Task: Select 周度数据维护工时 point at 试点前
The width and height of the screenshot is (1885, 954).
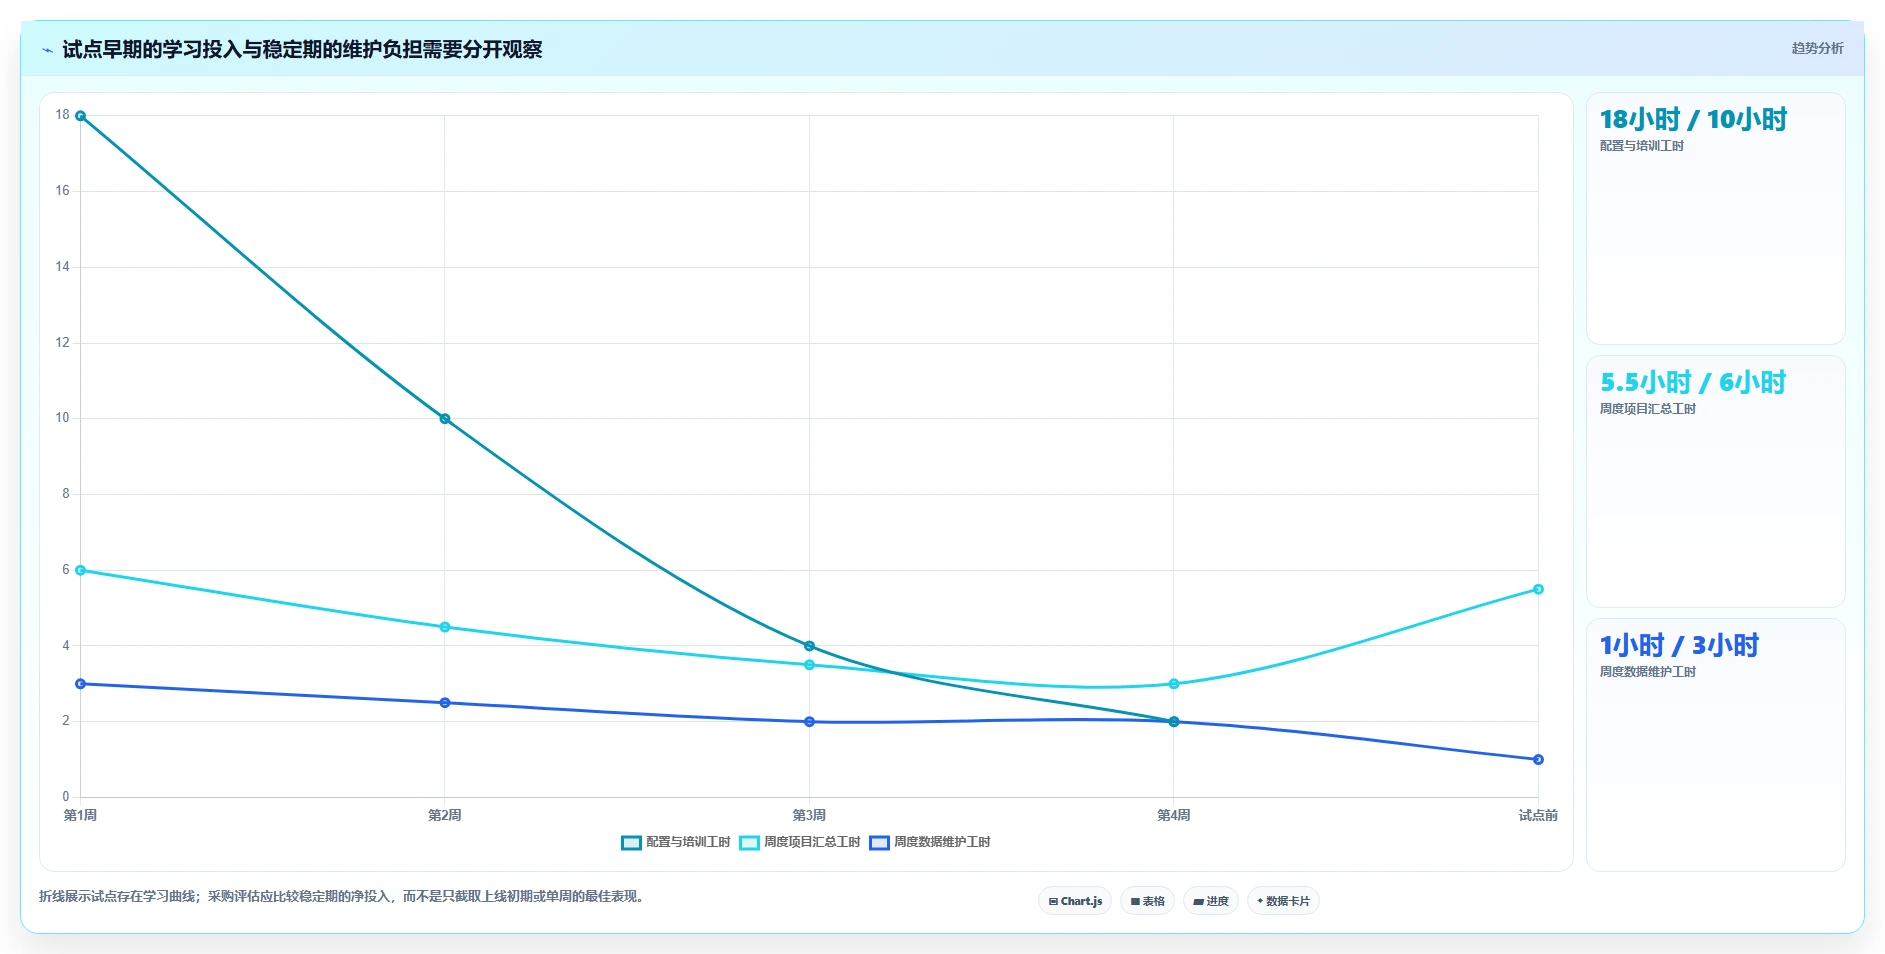Action: coord(1538,760)
